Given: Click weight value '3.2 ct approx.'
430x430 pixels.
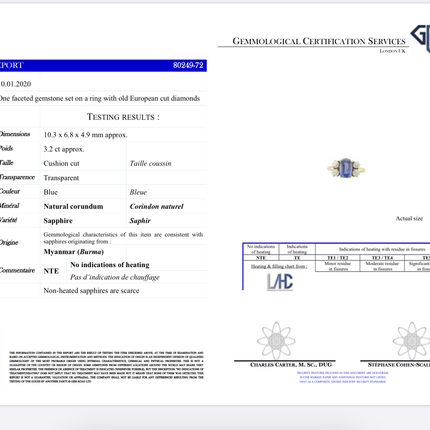Looking at the screenshot, I should [x=64, y=149].
